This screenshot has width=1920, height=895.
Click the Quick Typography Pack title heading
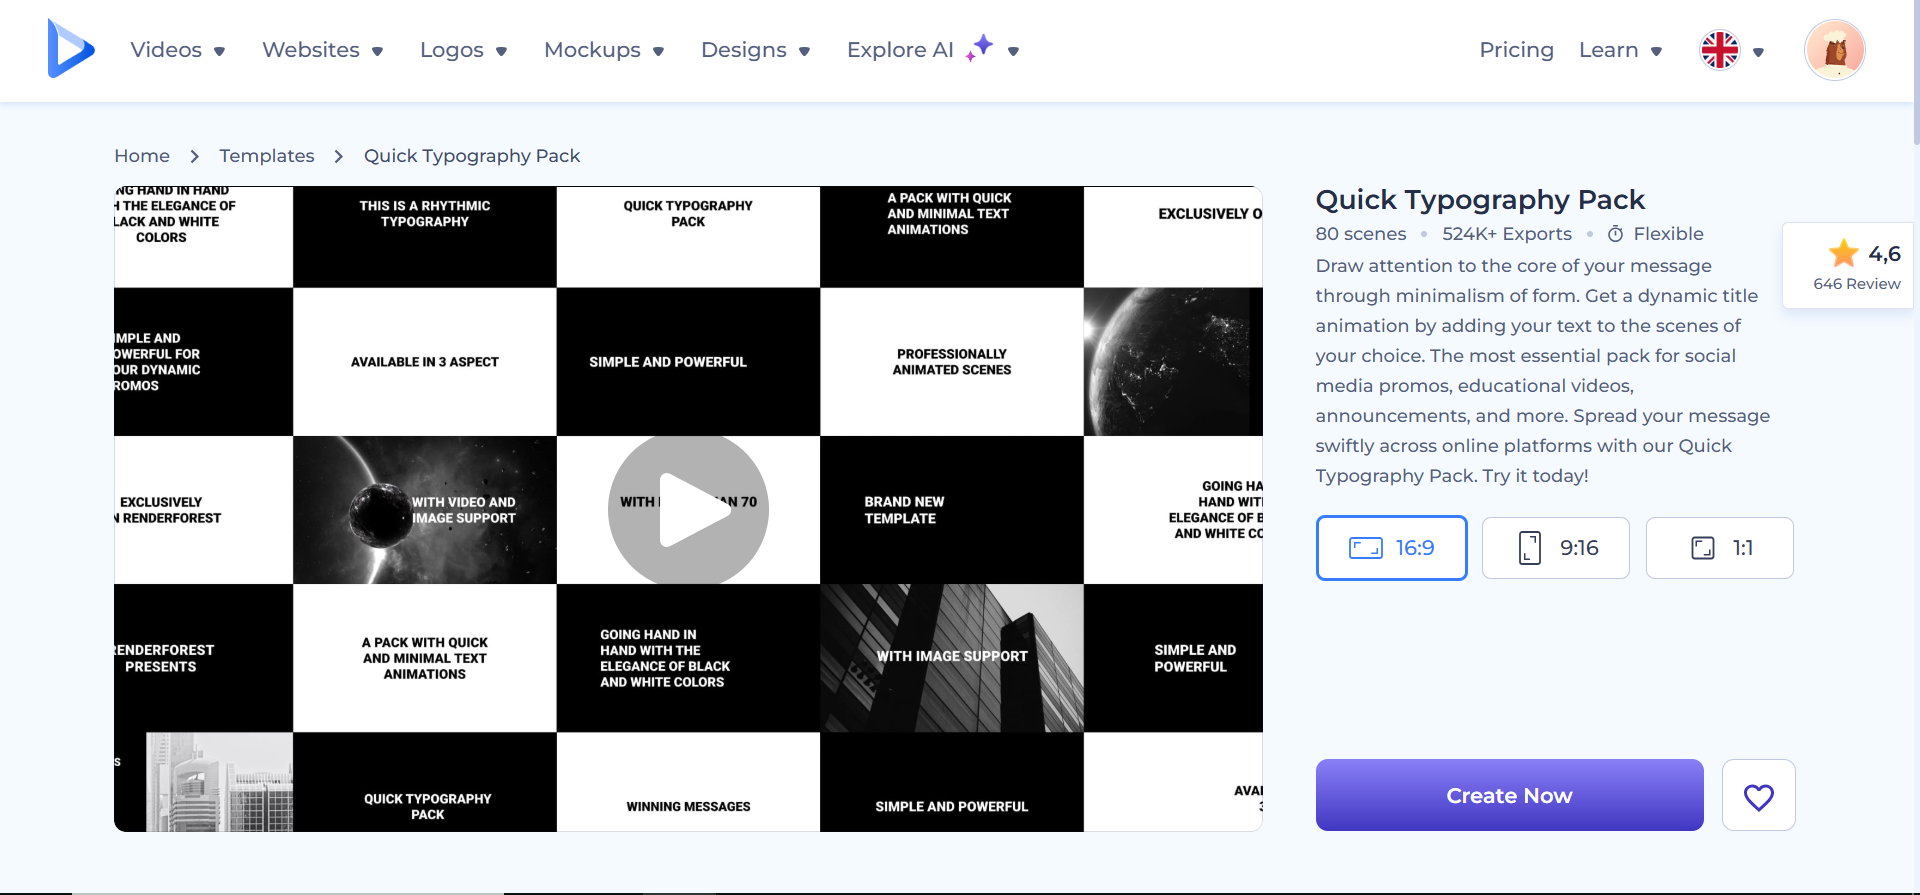pos(1480,200)
